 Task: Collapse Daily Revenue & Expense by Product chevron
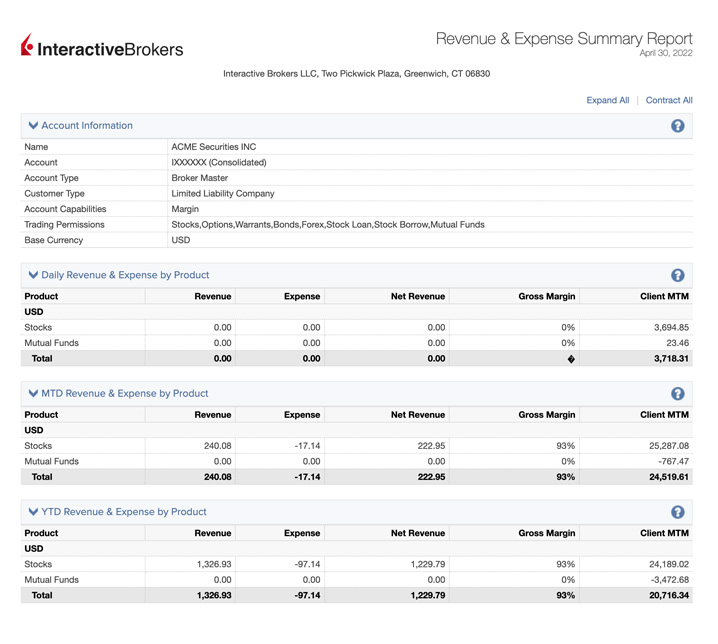pyautogui.click(x=33, y=275)
